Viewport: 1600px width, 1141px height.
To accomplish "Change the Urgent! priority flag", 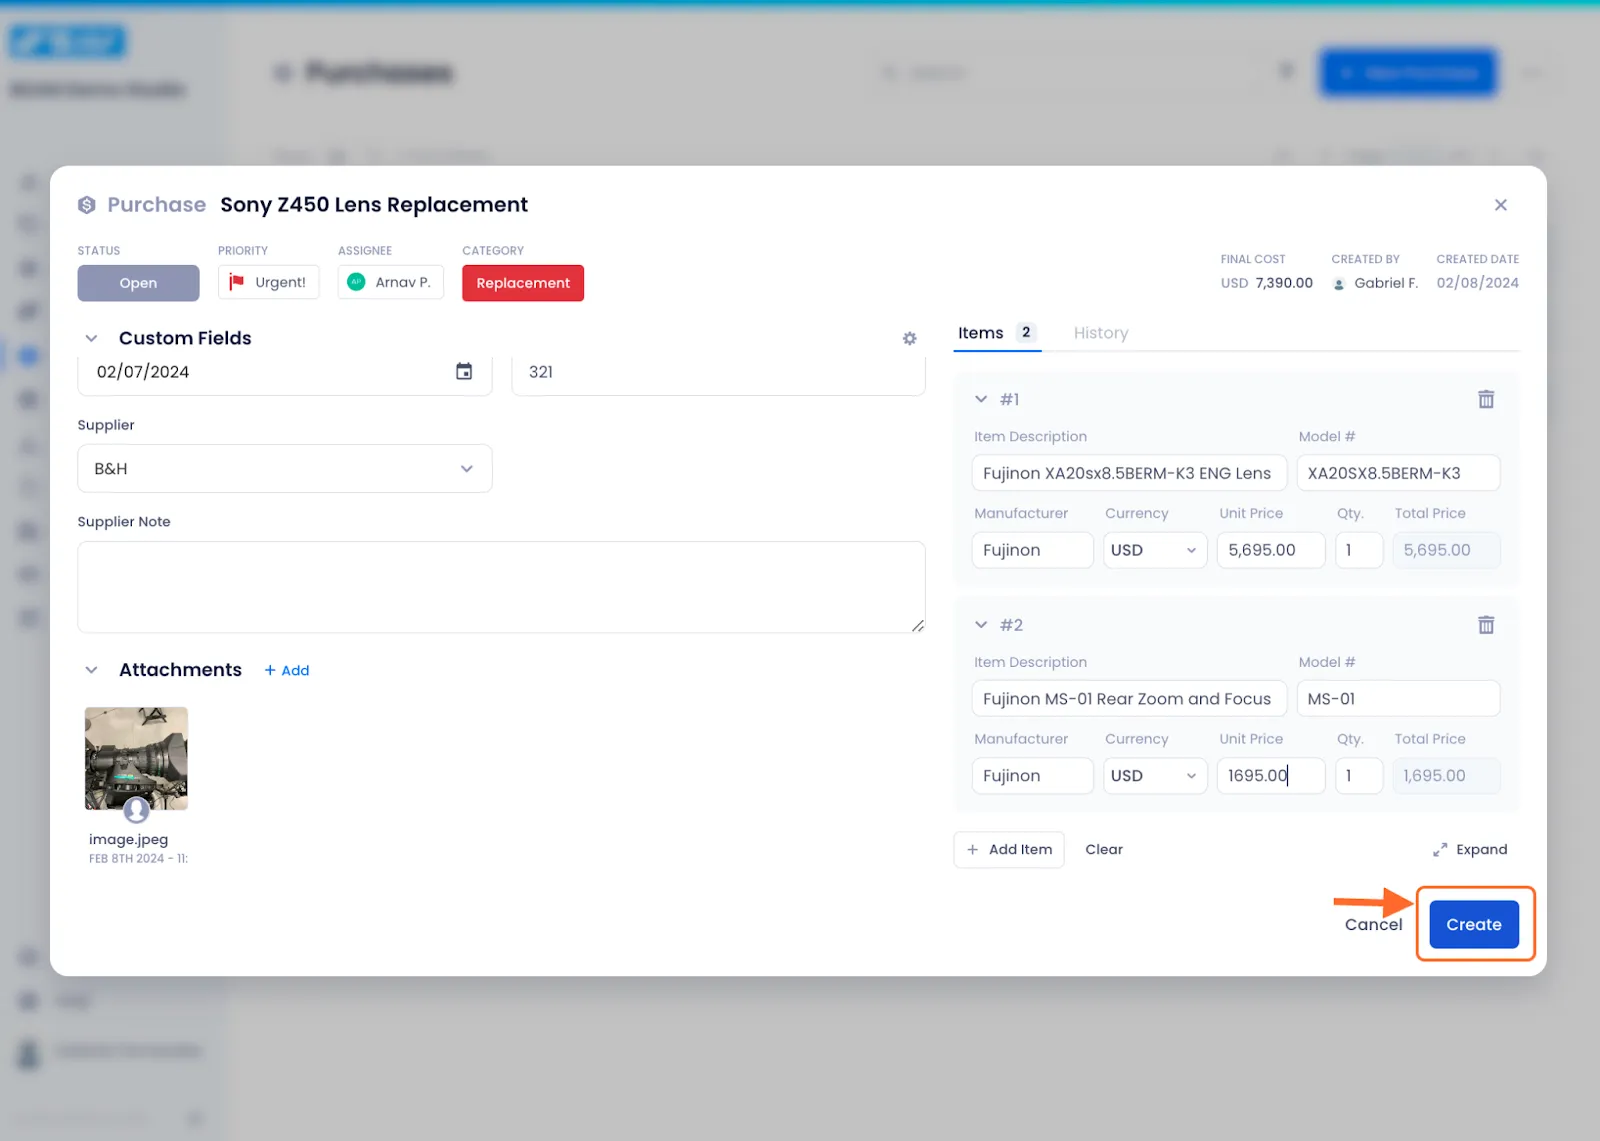I will tap(268, 283).
